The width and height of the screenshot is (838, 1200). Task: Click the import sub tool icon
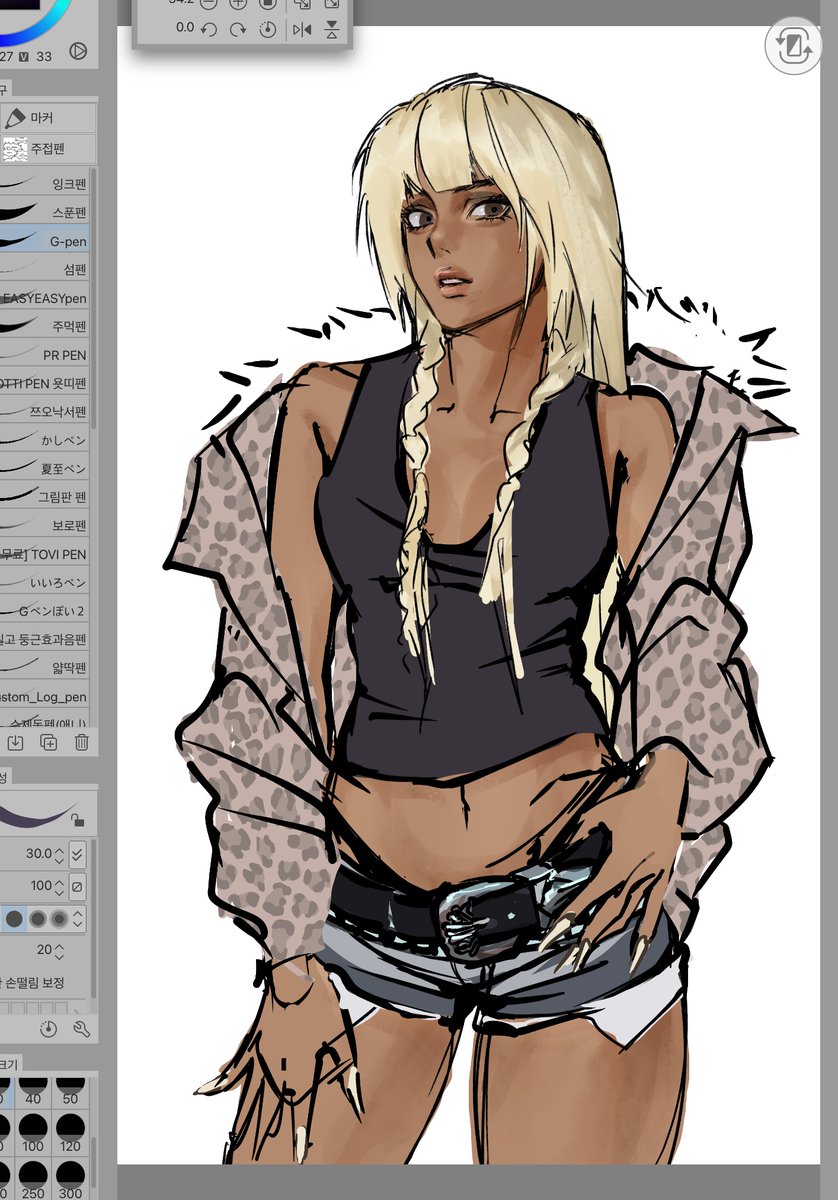[15, 742]
